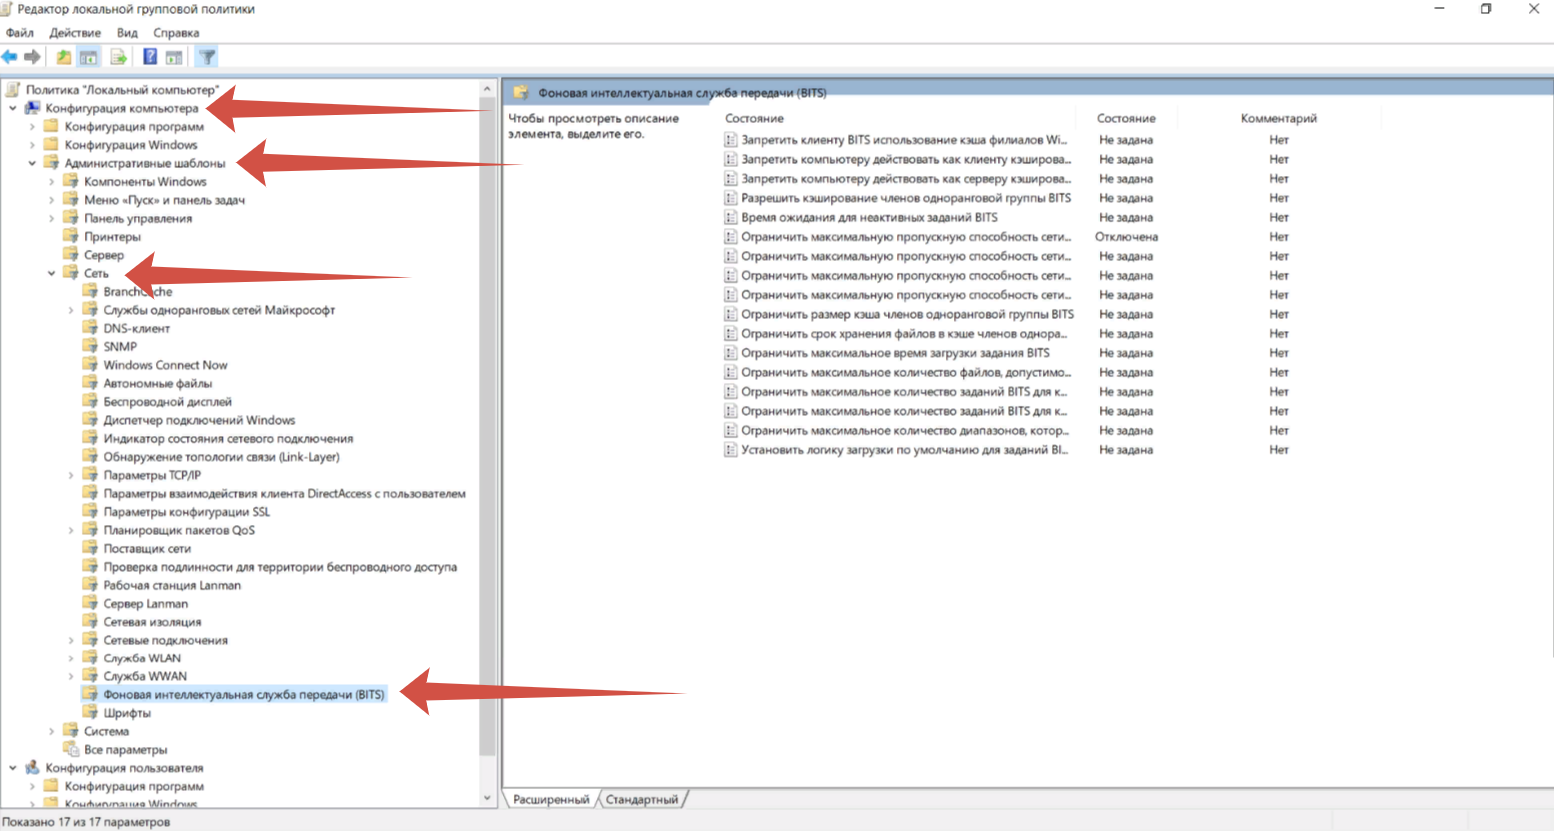This screenshot has width=1554, height=831.
Task: Toggle the Show/Hide console tree icon
Action: coord(89,57)
